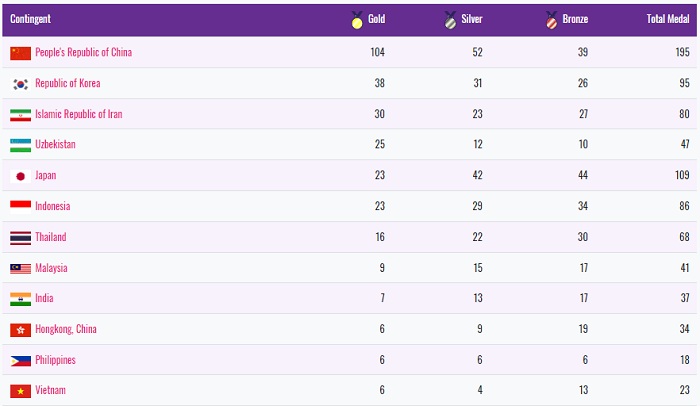Click the India flag icon
This screenshot has width=700, height=406.
tap(20, 299)
